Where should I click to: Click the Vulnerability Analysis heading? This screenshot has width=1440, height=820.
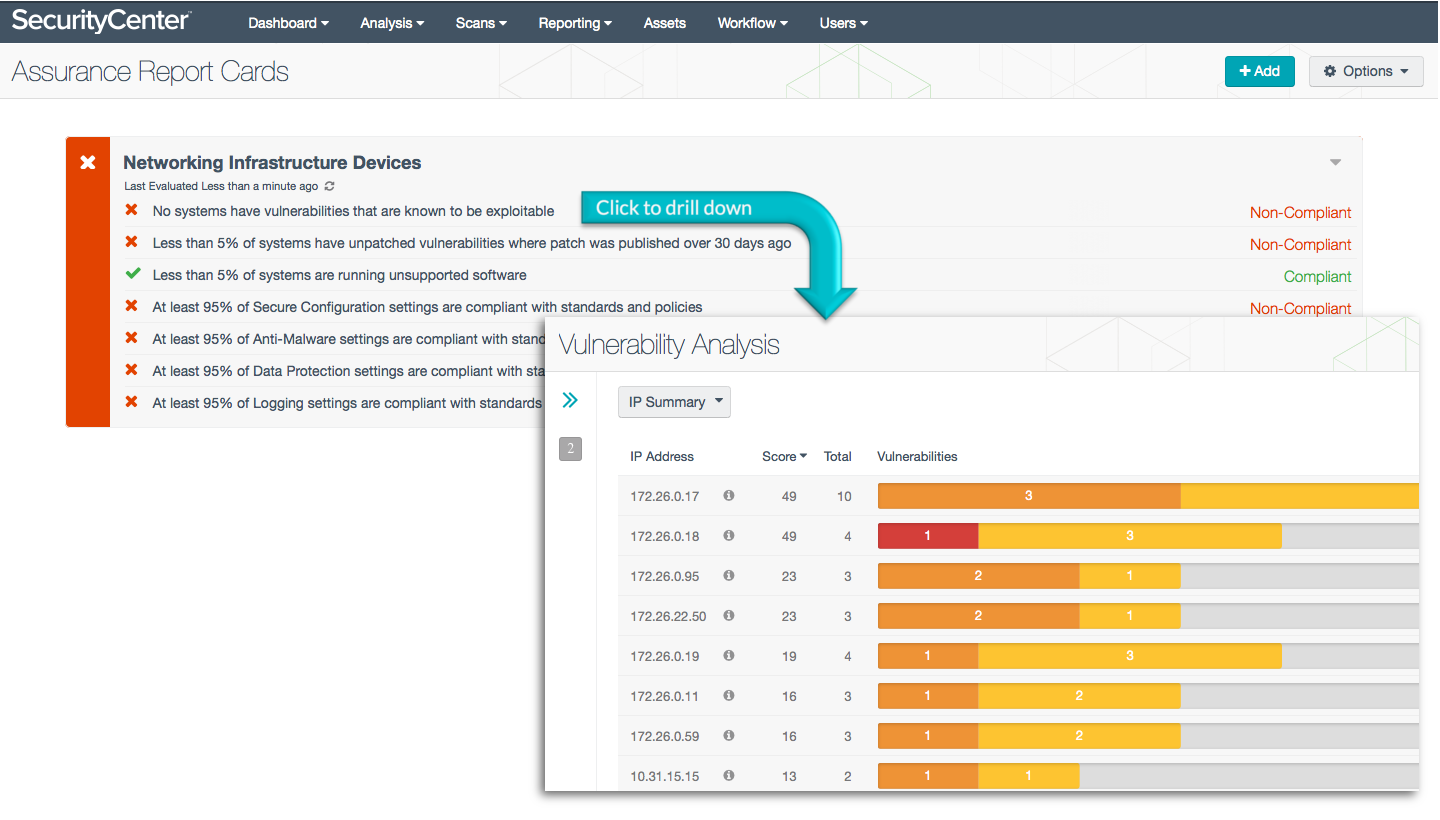click(x=669, y=345)
